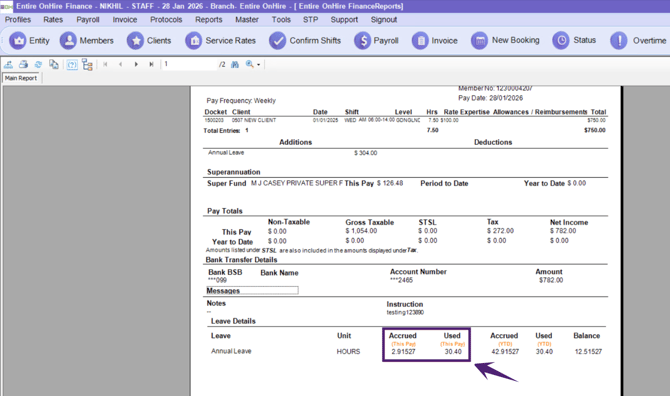Viewport: 670px width, 396px height.
Task: Click the Account Number ***2465
Action: tap(401, 280)
